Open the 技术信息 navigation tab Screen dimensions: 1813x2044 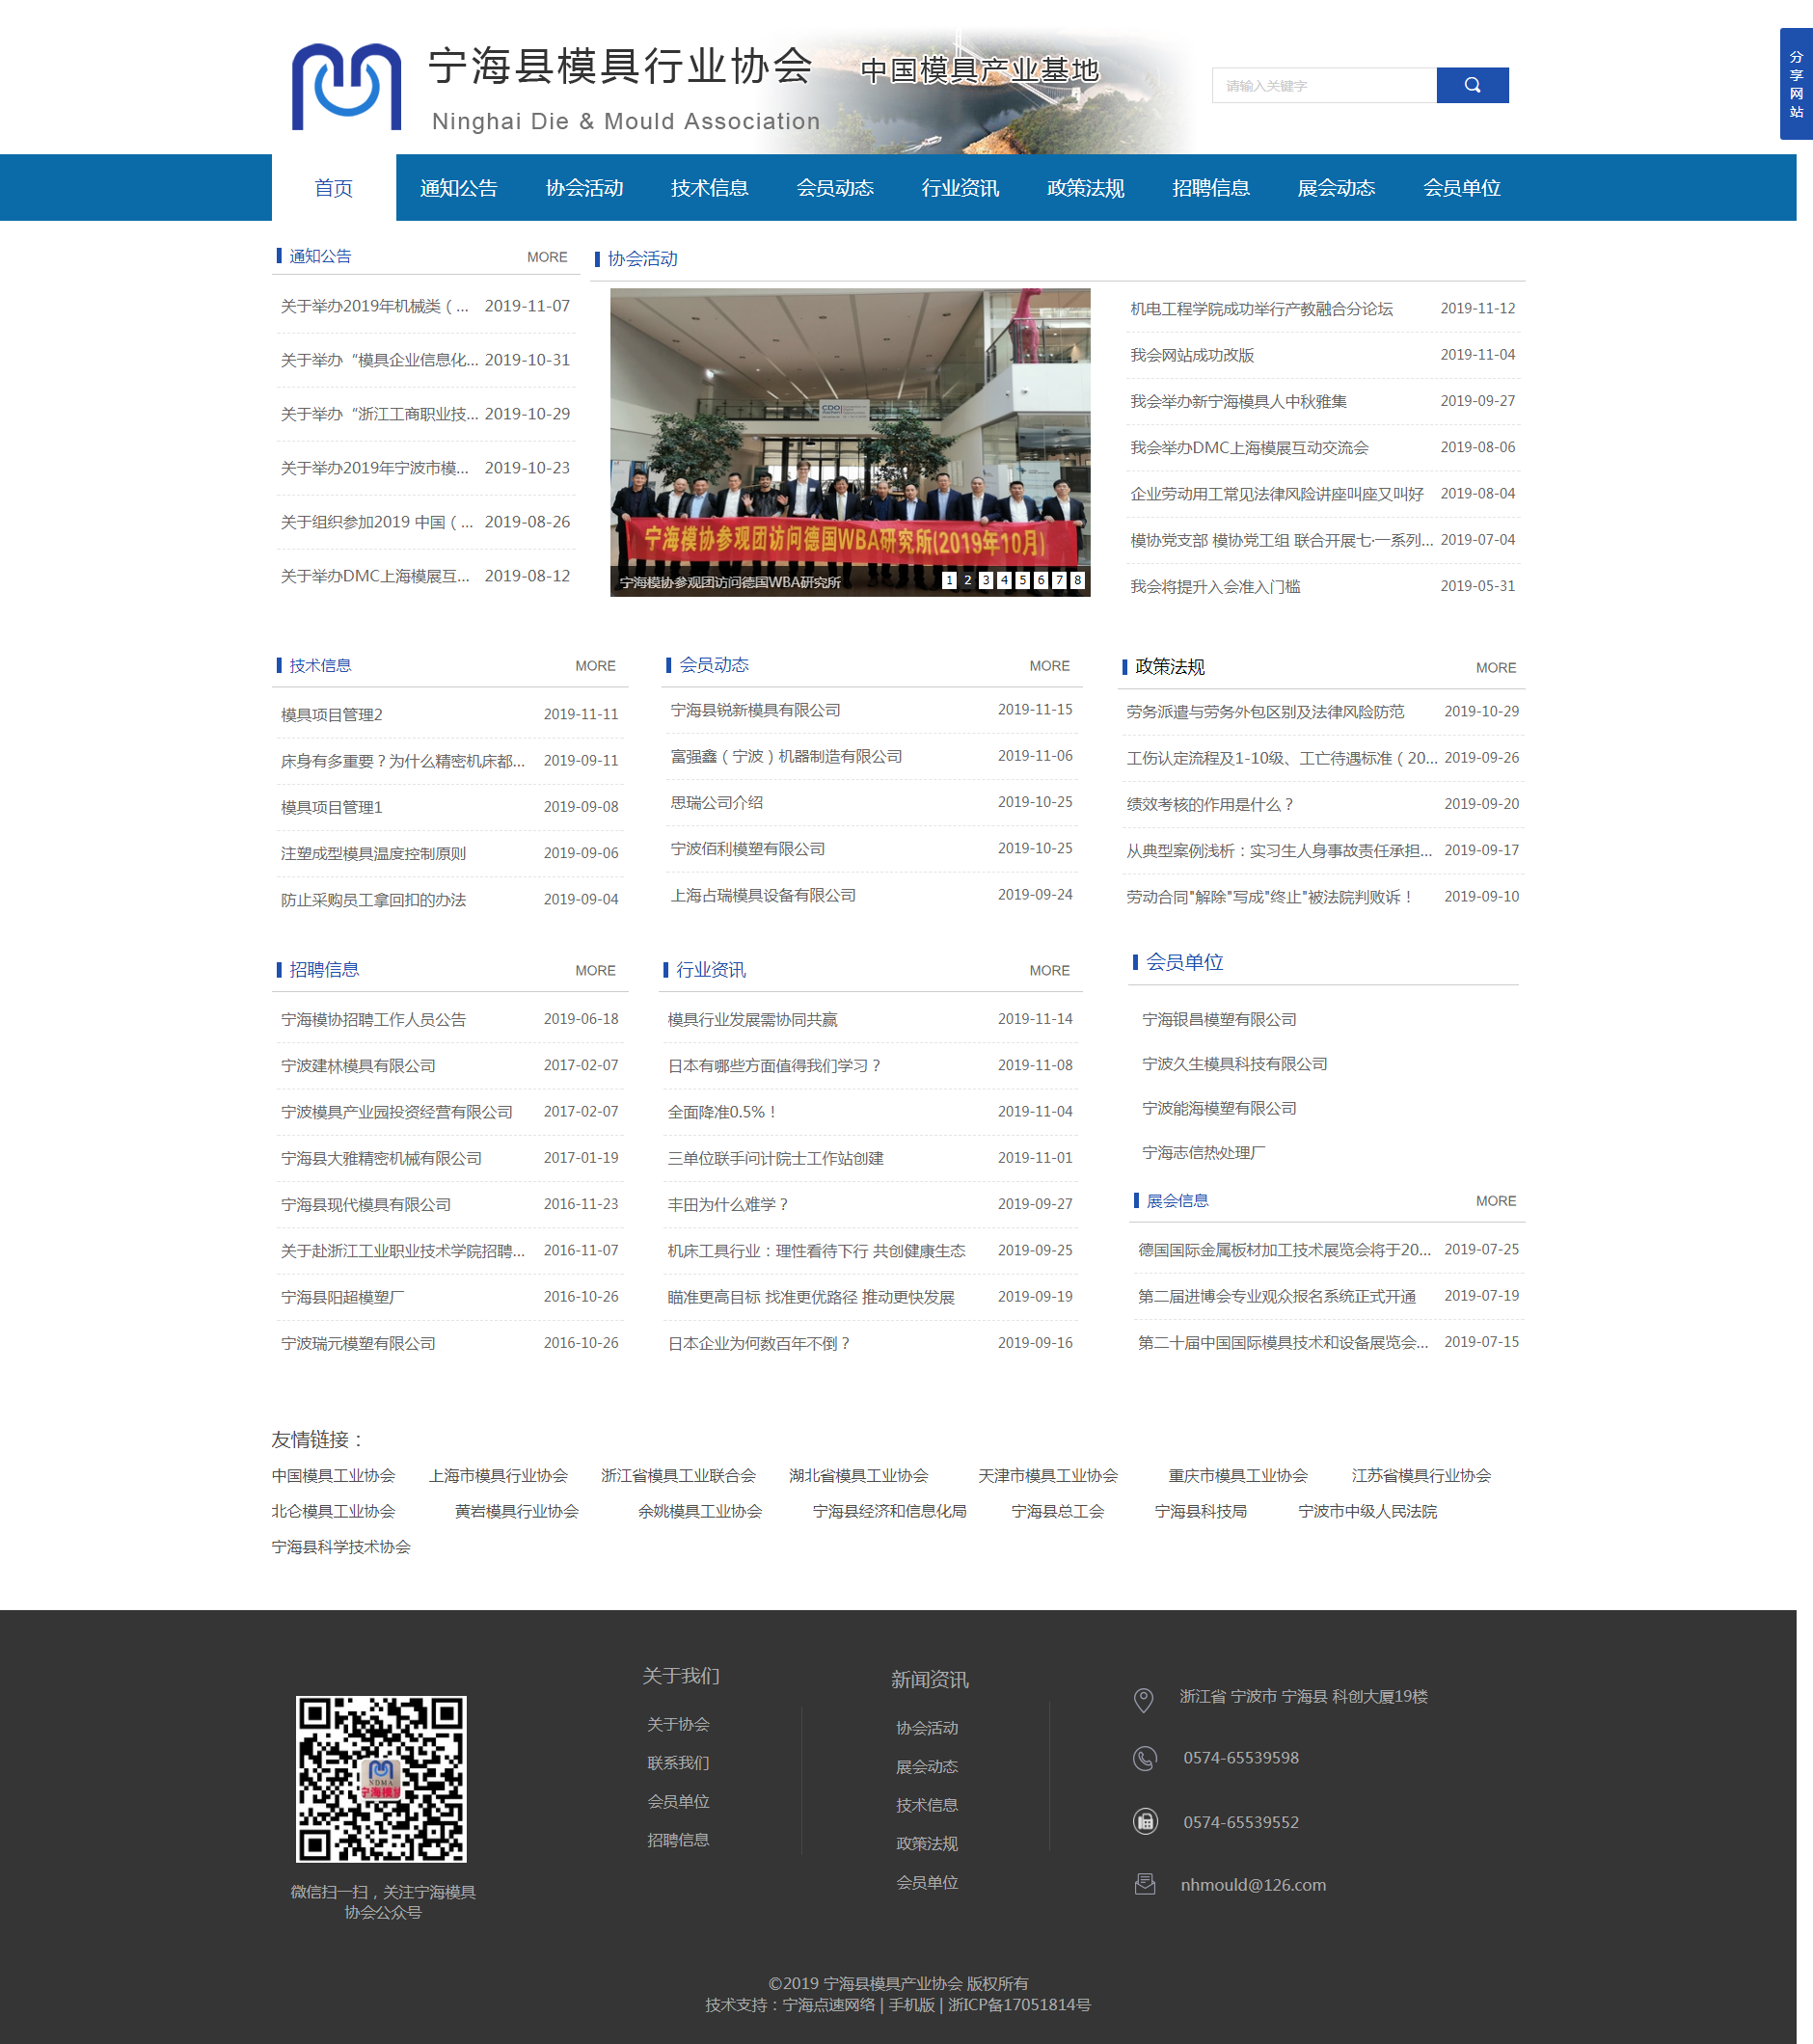709,188
